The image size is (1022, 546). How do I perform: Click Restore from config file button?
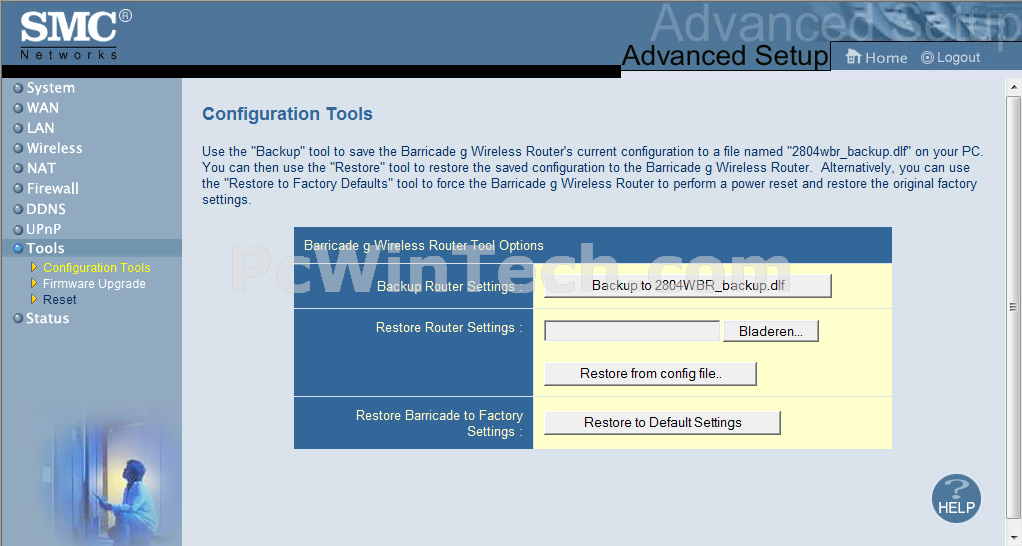[x=650, y=373]
